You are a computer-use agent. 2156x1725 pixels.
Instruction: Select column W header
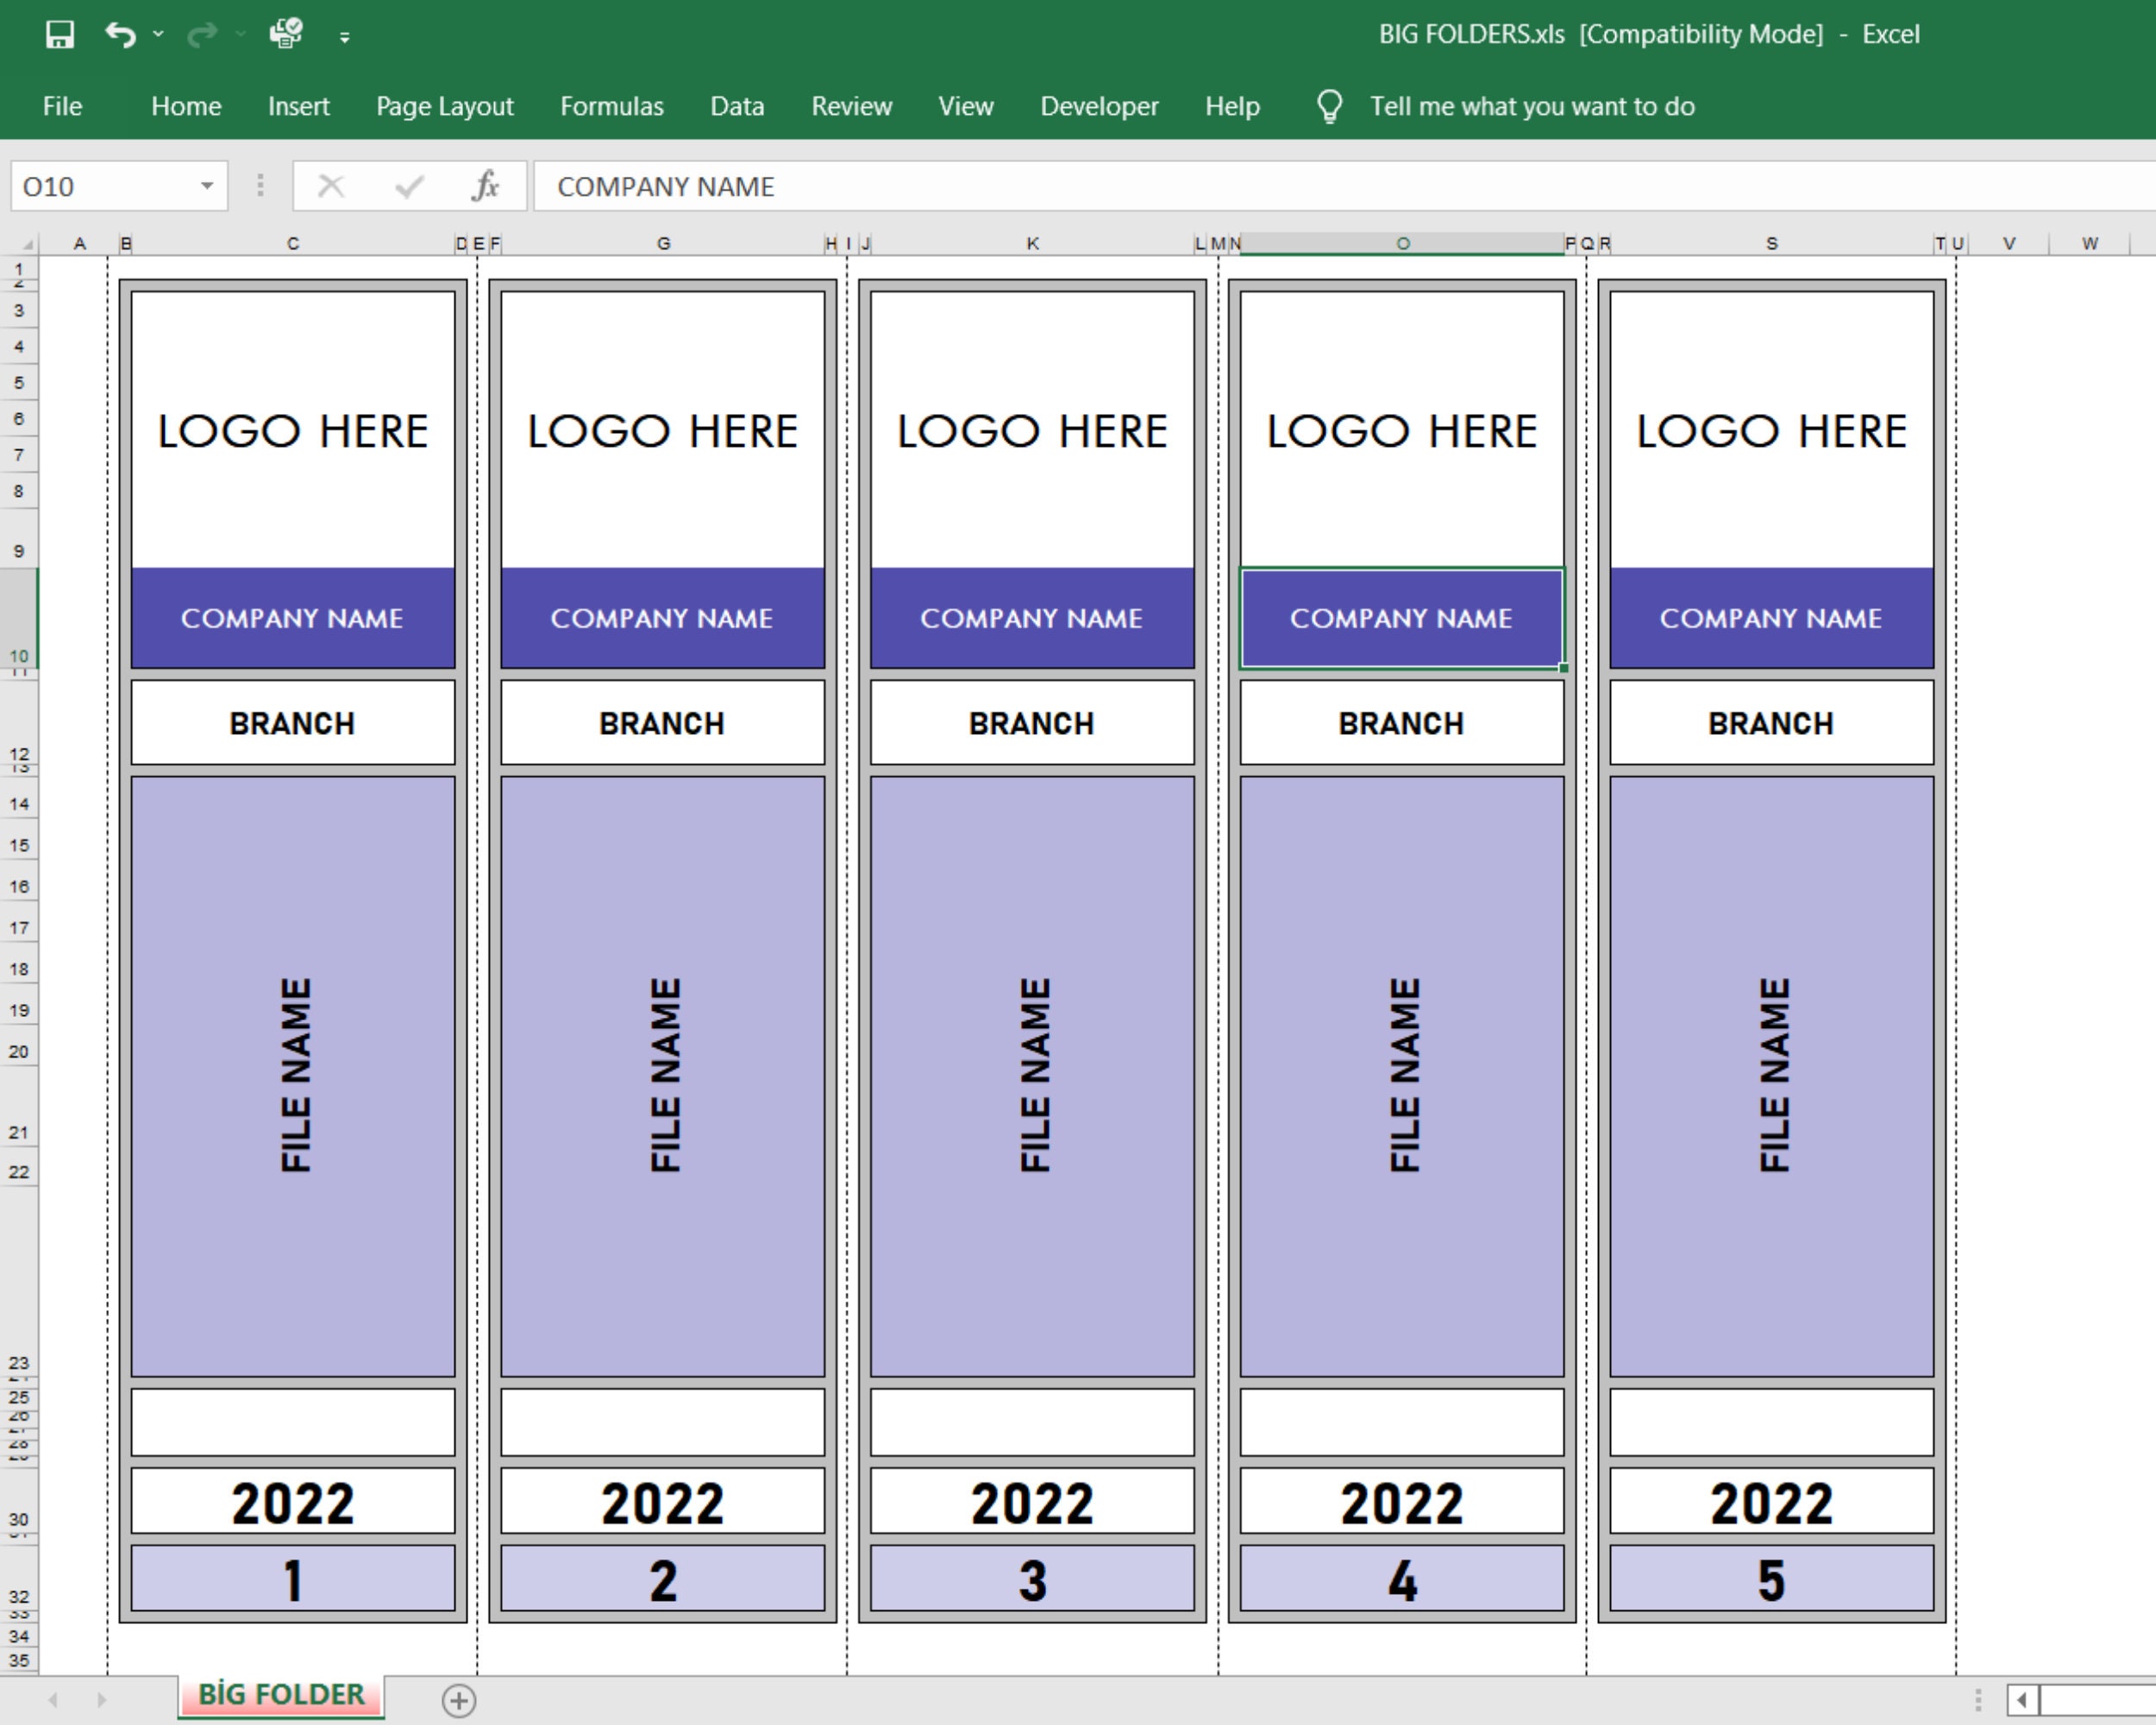click(x=2089, y=244)
